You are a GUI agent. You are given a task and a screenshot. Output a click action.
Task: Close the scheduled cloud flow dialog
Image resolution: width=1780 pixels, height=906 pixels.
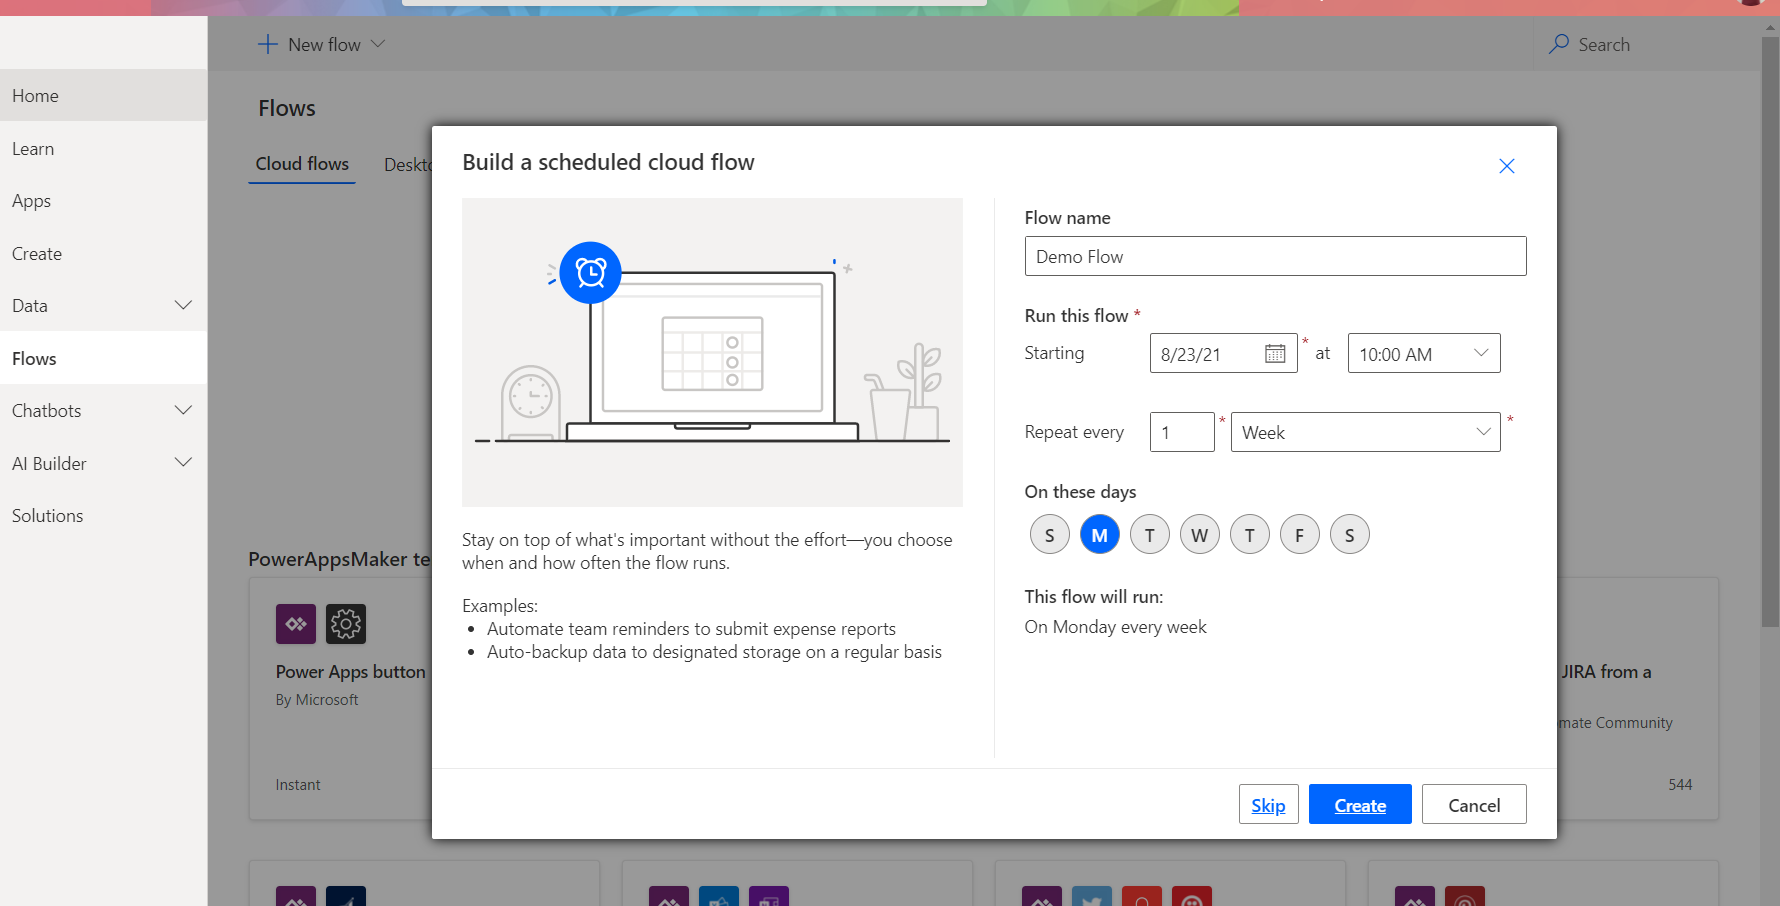1506,166
